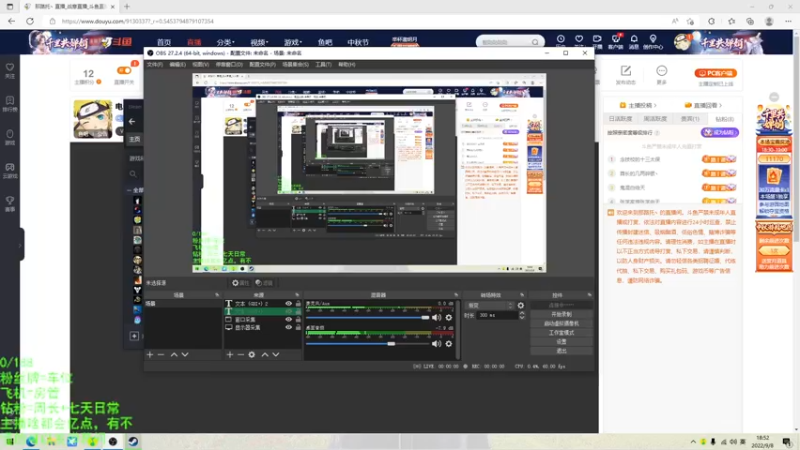The width and height of the screenshot is (800, 450).
Task: Increase transition duration with up arrow
Action: point(521,313)
